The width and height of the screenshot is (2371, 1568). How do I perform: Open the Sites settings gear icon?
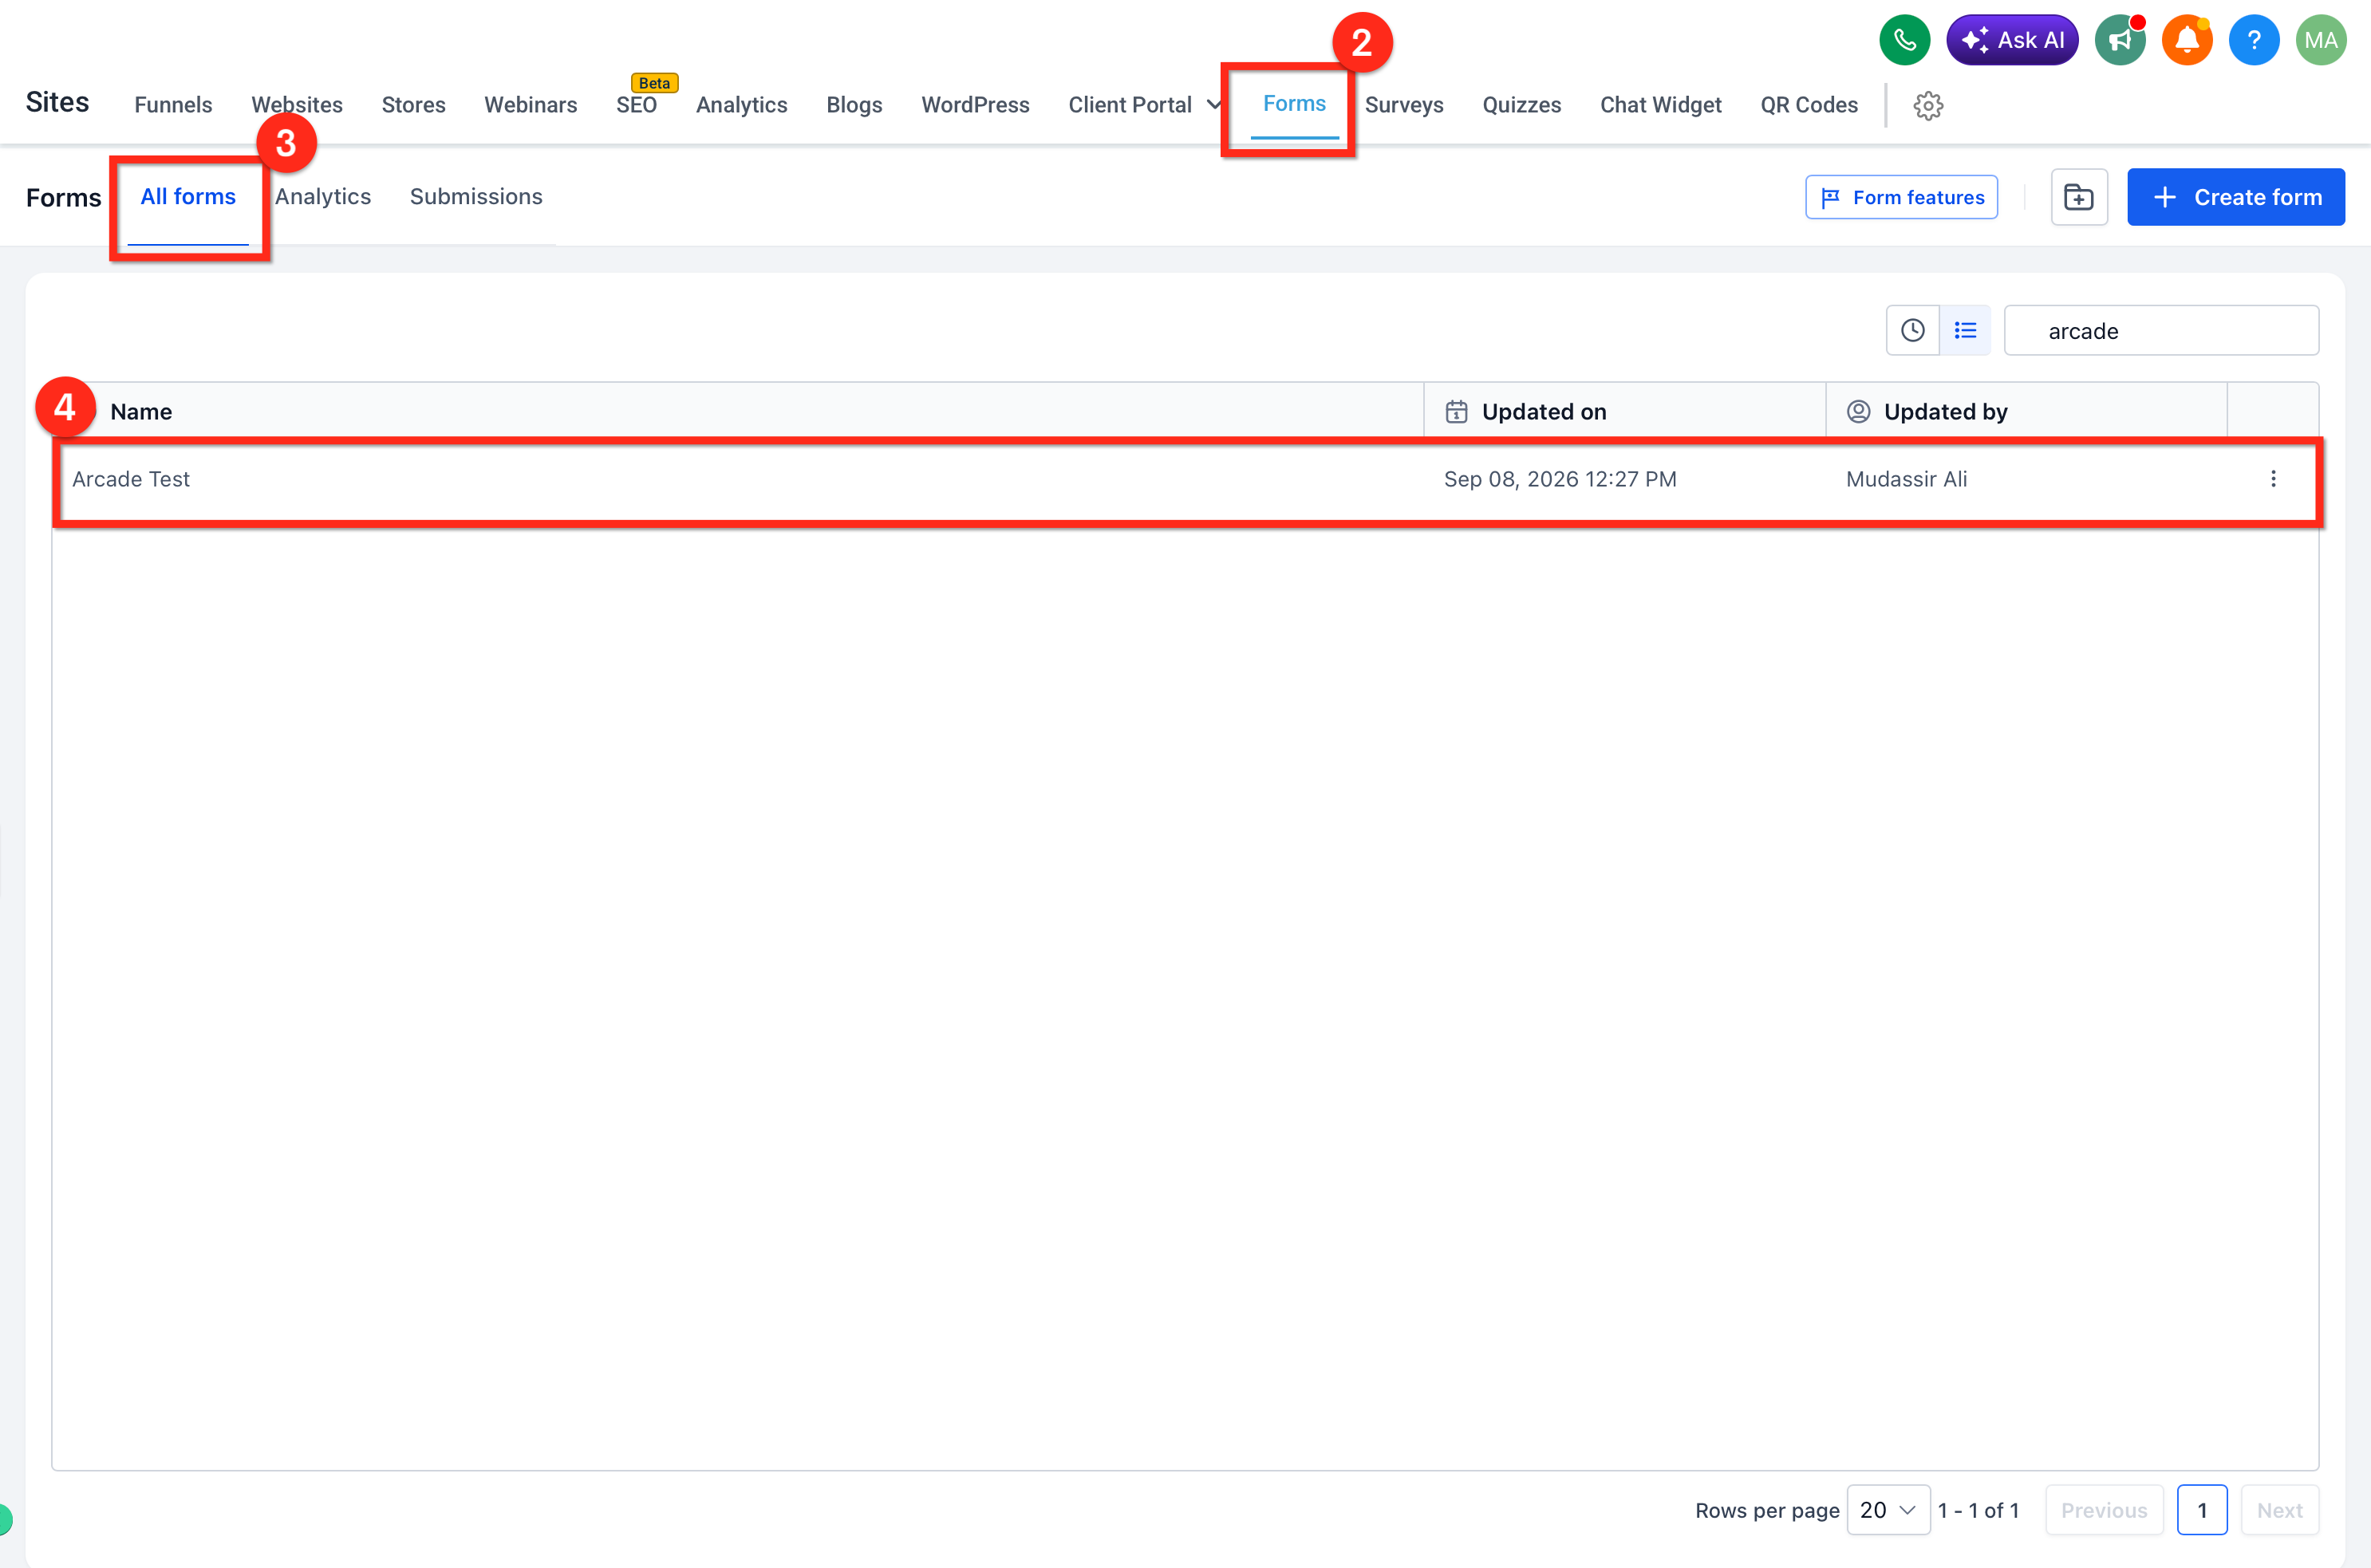(x=1927, y=105)
